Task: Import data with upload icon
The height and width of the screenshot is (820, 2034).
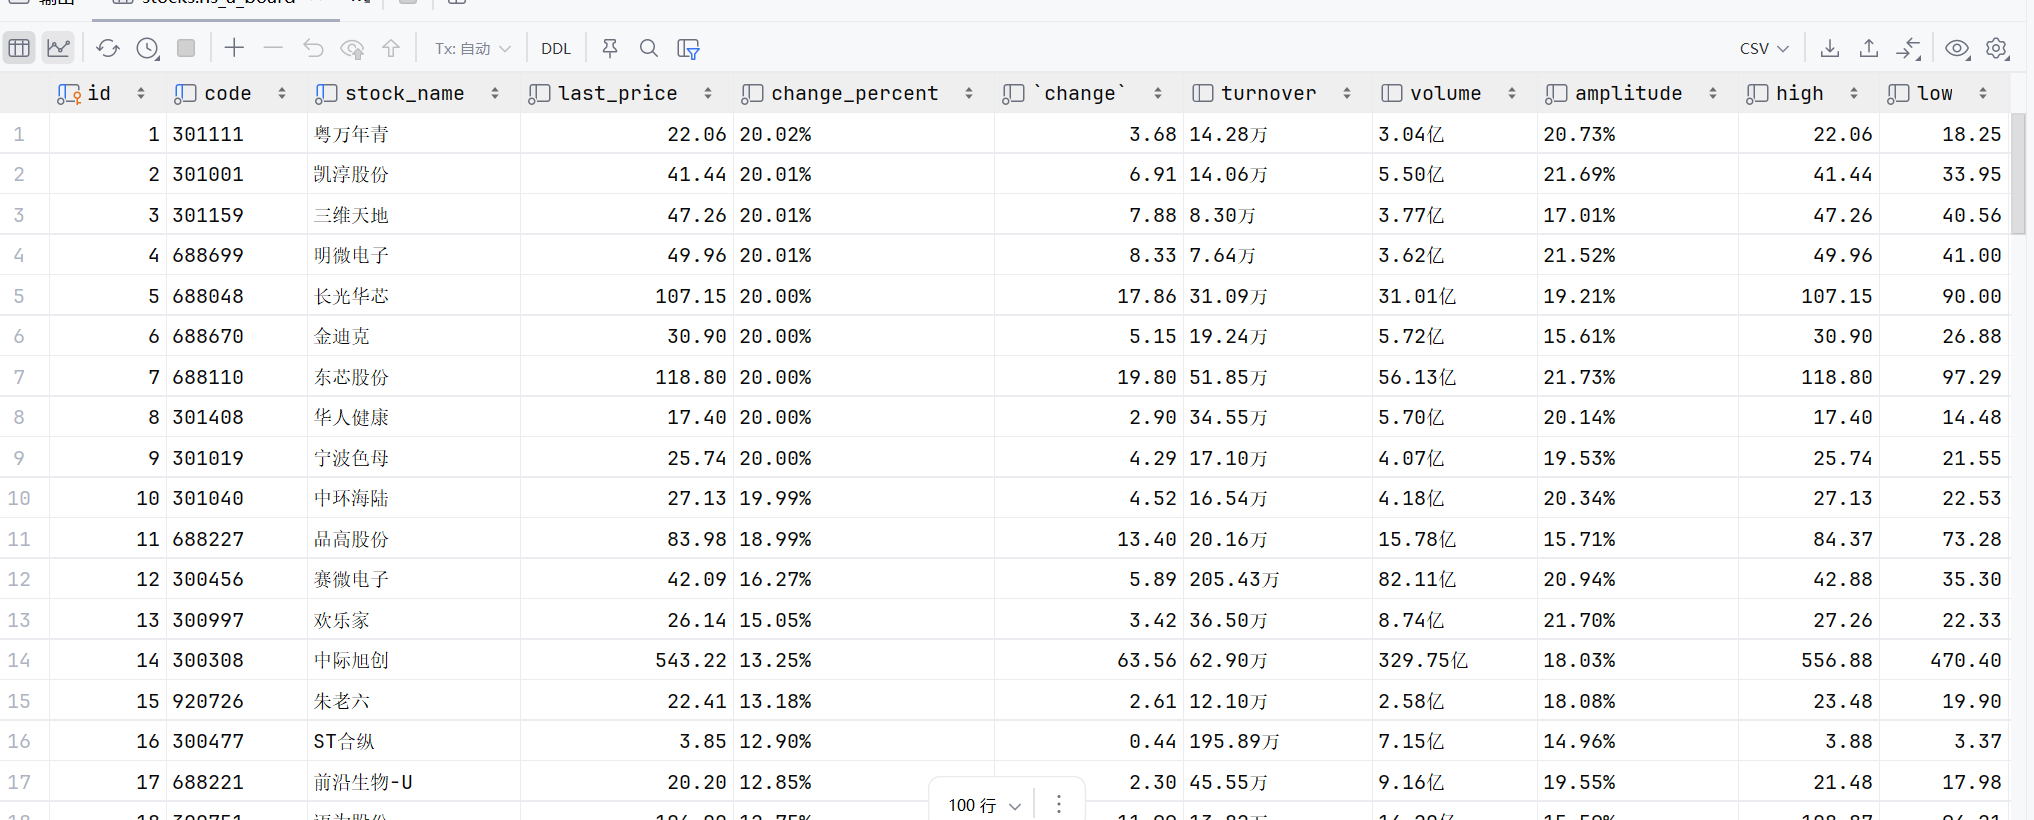Action: click(x=1869, y=48)
